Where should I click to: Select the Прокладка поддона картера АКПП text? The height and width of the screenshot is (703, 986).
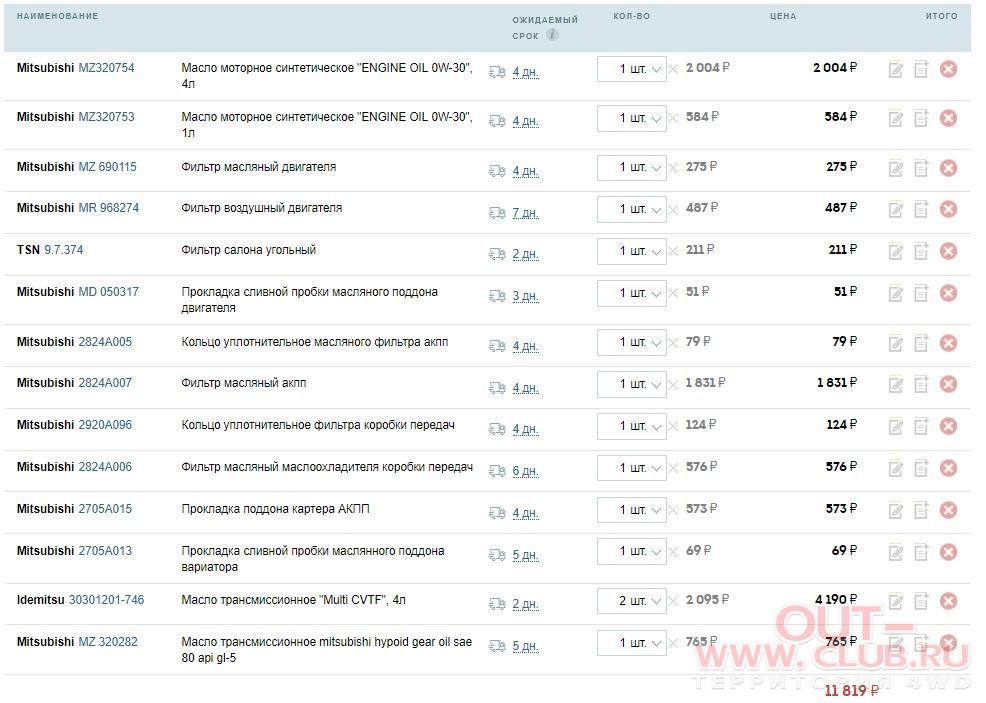(x=275, y=509)
